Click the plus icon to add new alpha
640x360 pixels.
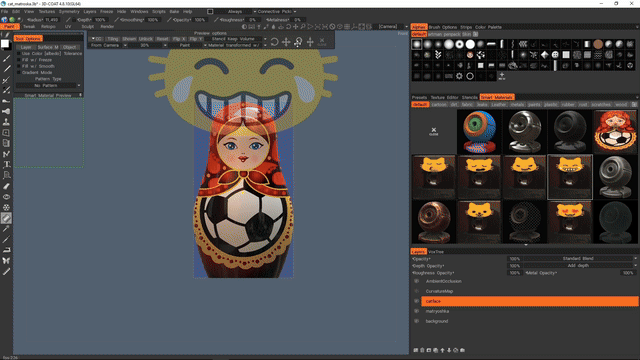pos(502,76)
